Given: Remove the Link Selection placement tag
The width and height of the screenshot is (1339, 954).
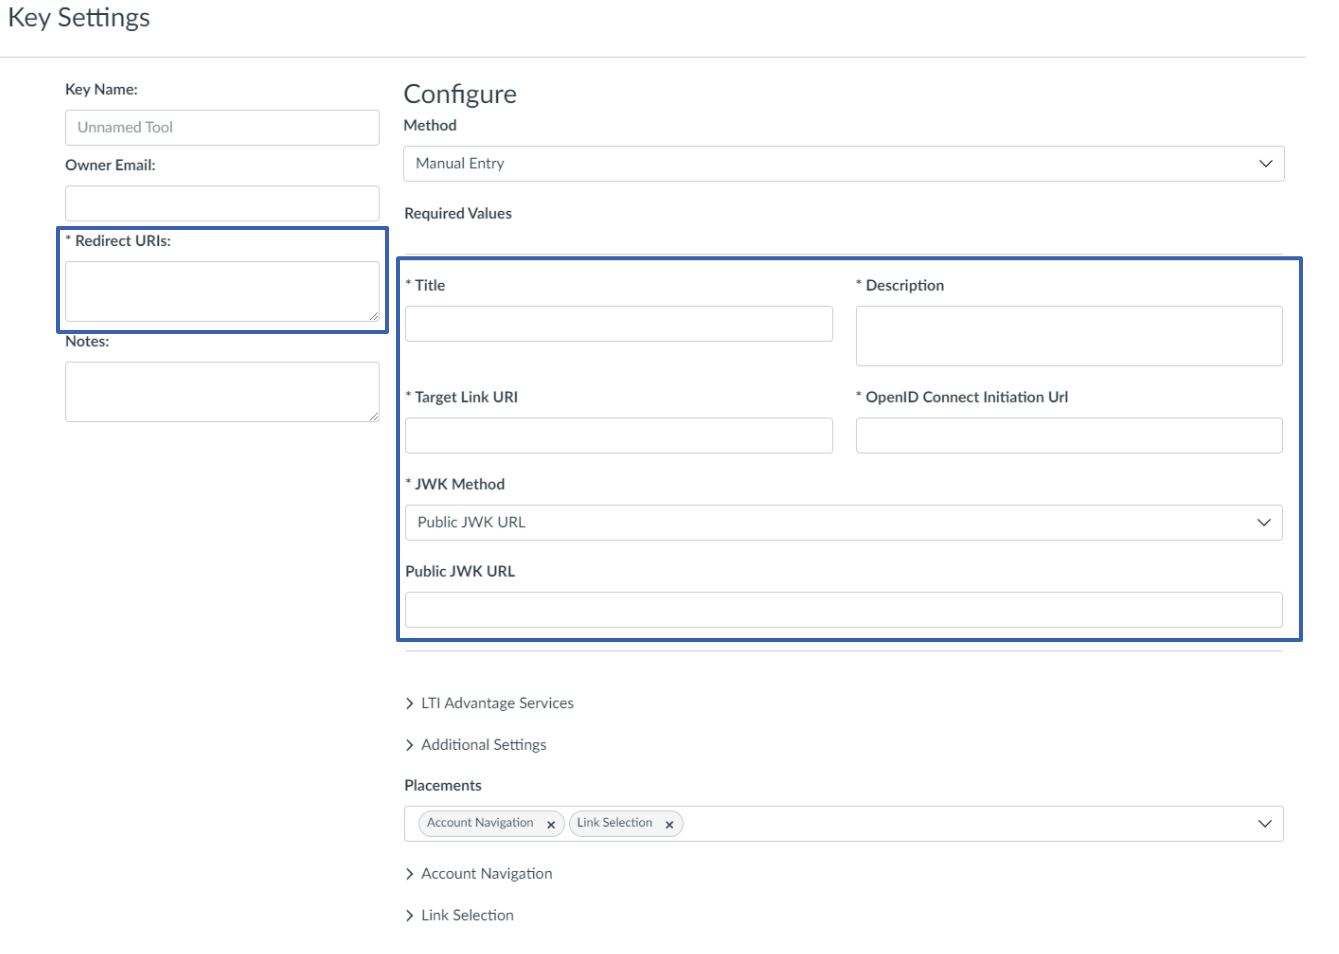Looking at the screenshot, I should (669, 825).
